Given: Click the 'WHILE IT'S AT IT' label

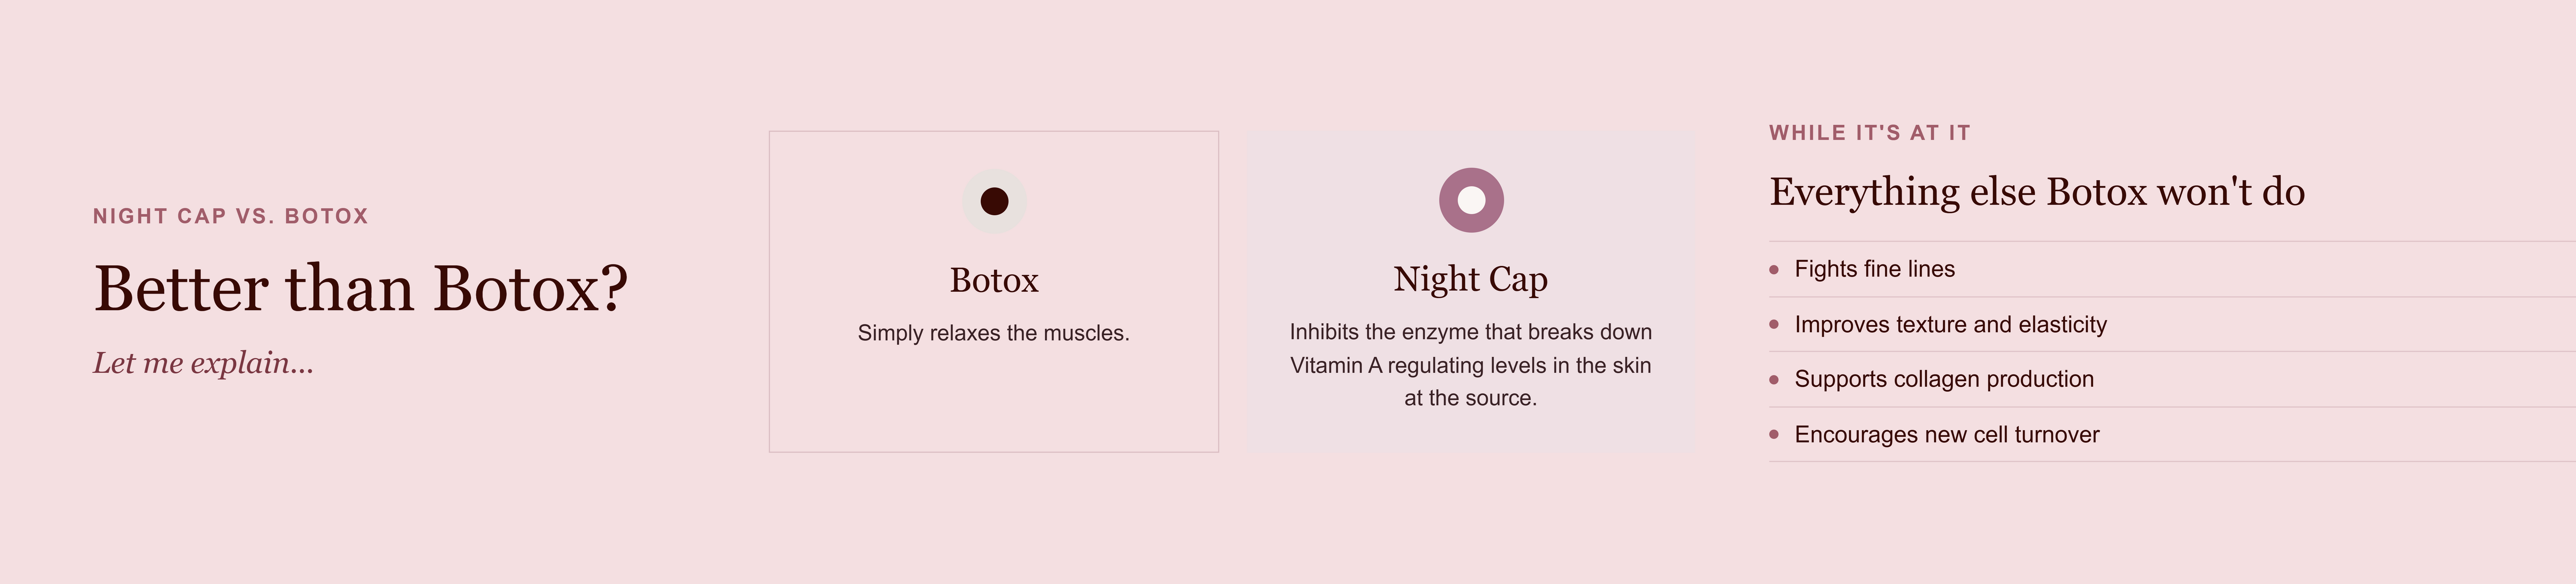Looking at the screenshot, I should [1870, 133].
